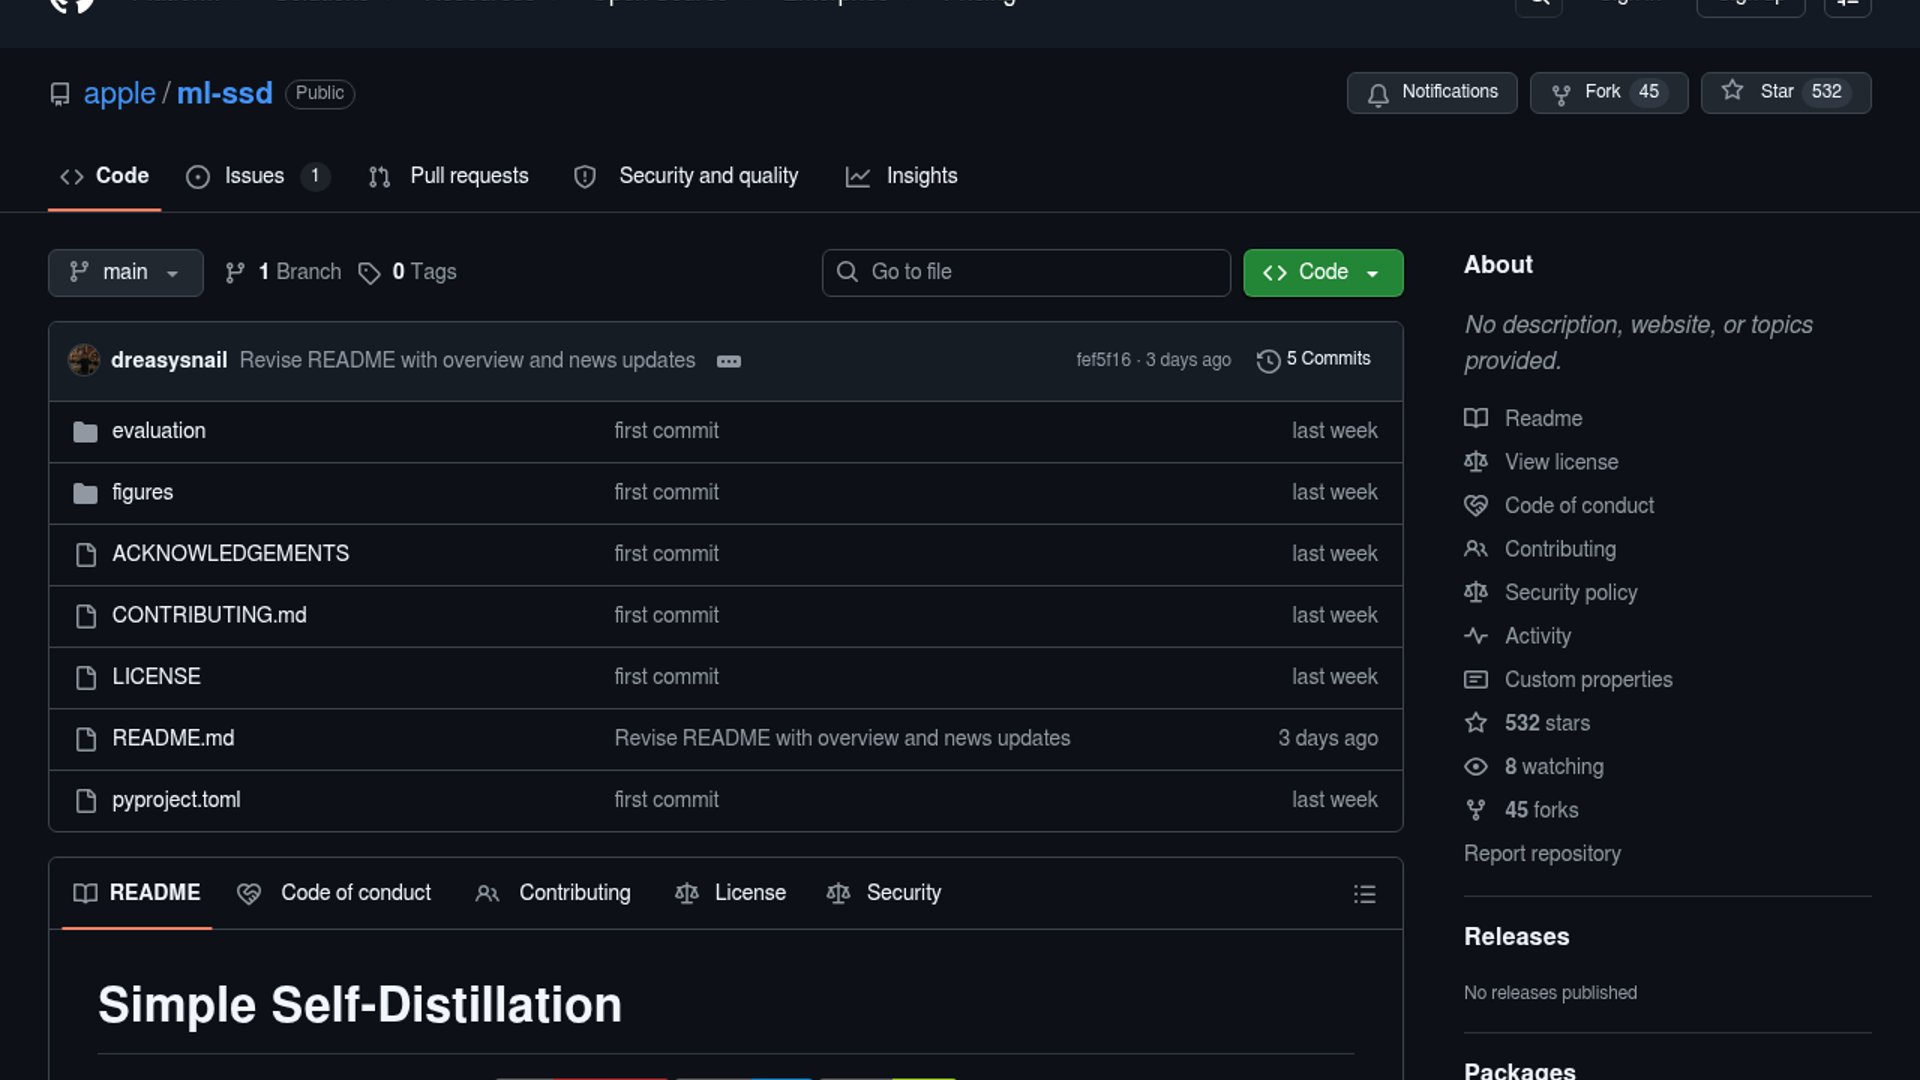Click the tag icon next to 0 Tags
This screenshot has width=1920, height=1080.
pyautogui.click(x=369, y=273)
